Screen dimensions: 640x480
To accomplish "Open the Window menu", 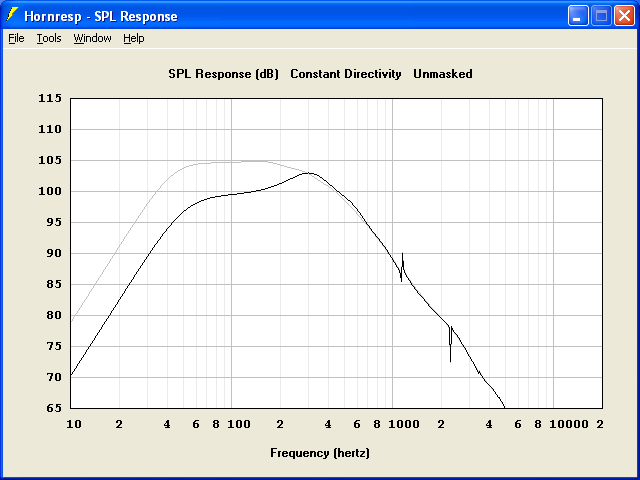I will [x=92, y=38].
